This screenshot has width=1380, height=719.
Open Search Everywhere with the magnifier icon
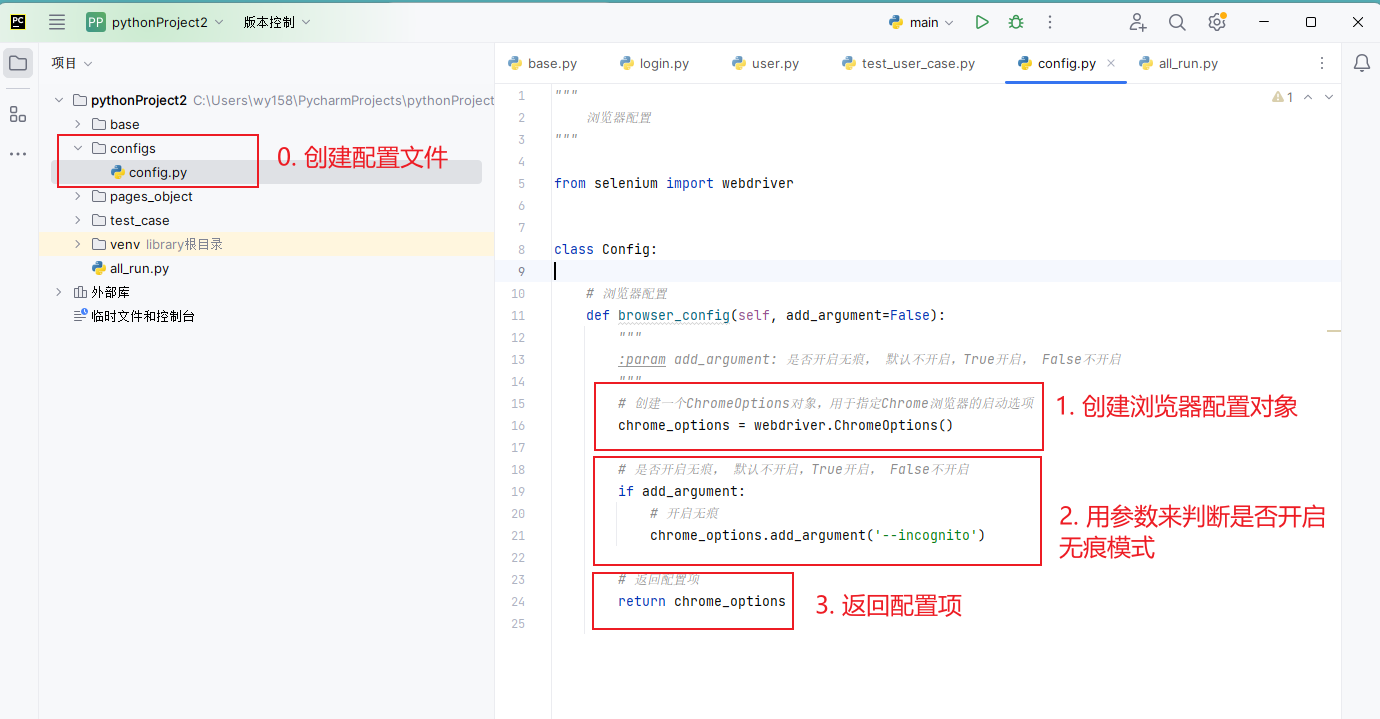[1176, 21]
